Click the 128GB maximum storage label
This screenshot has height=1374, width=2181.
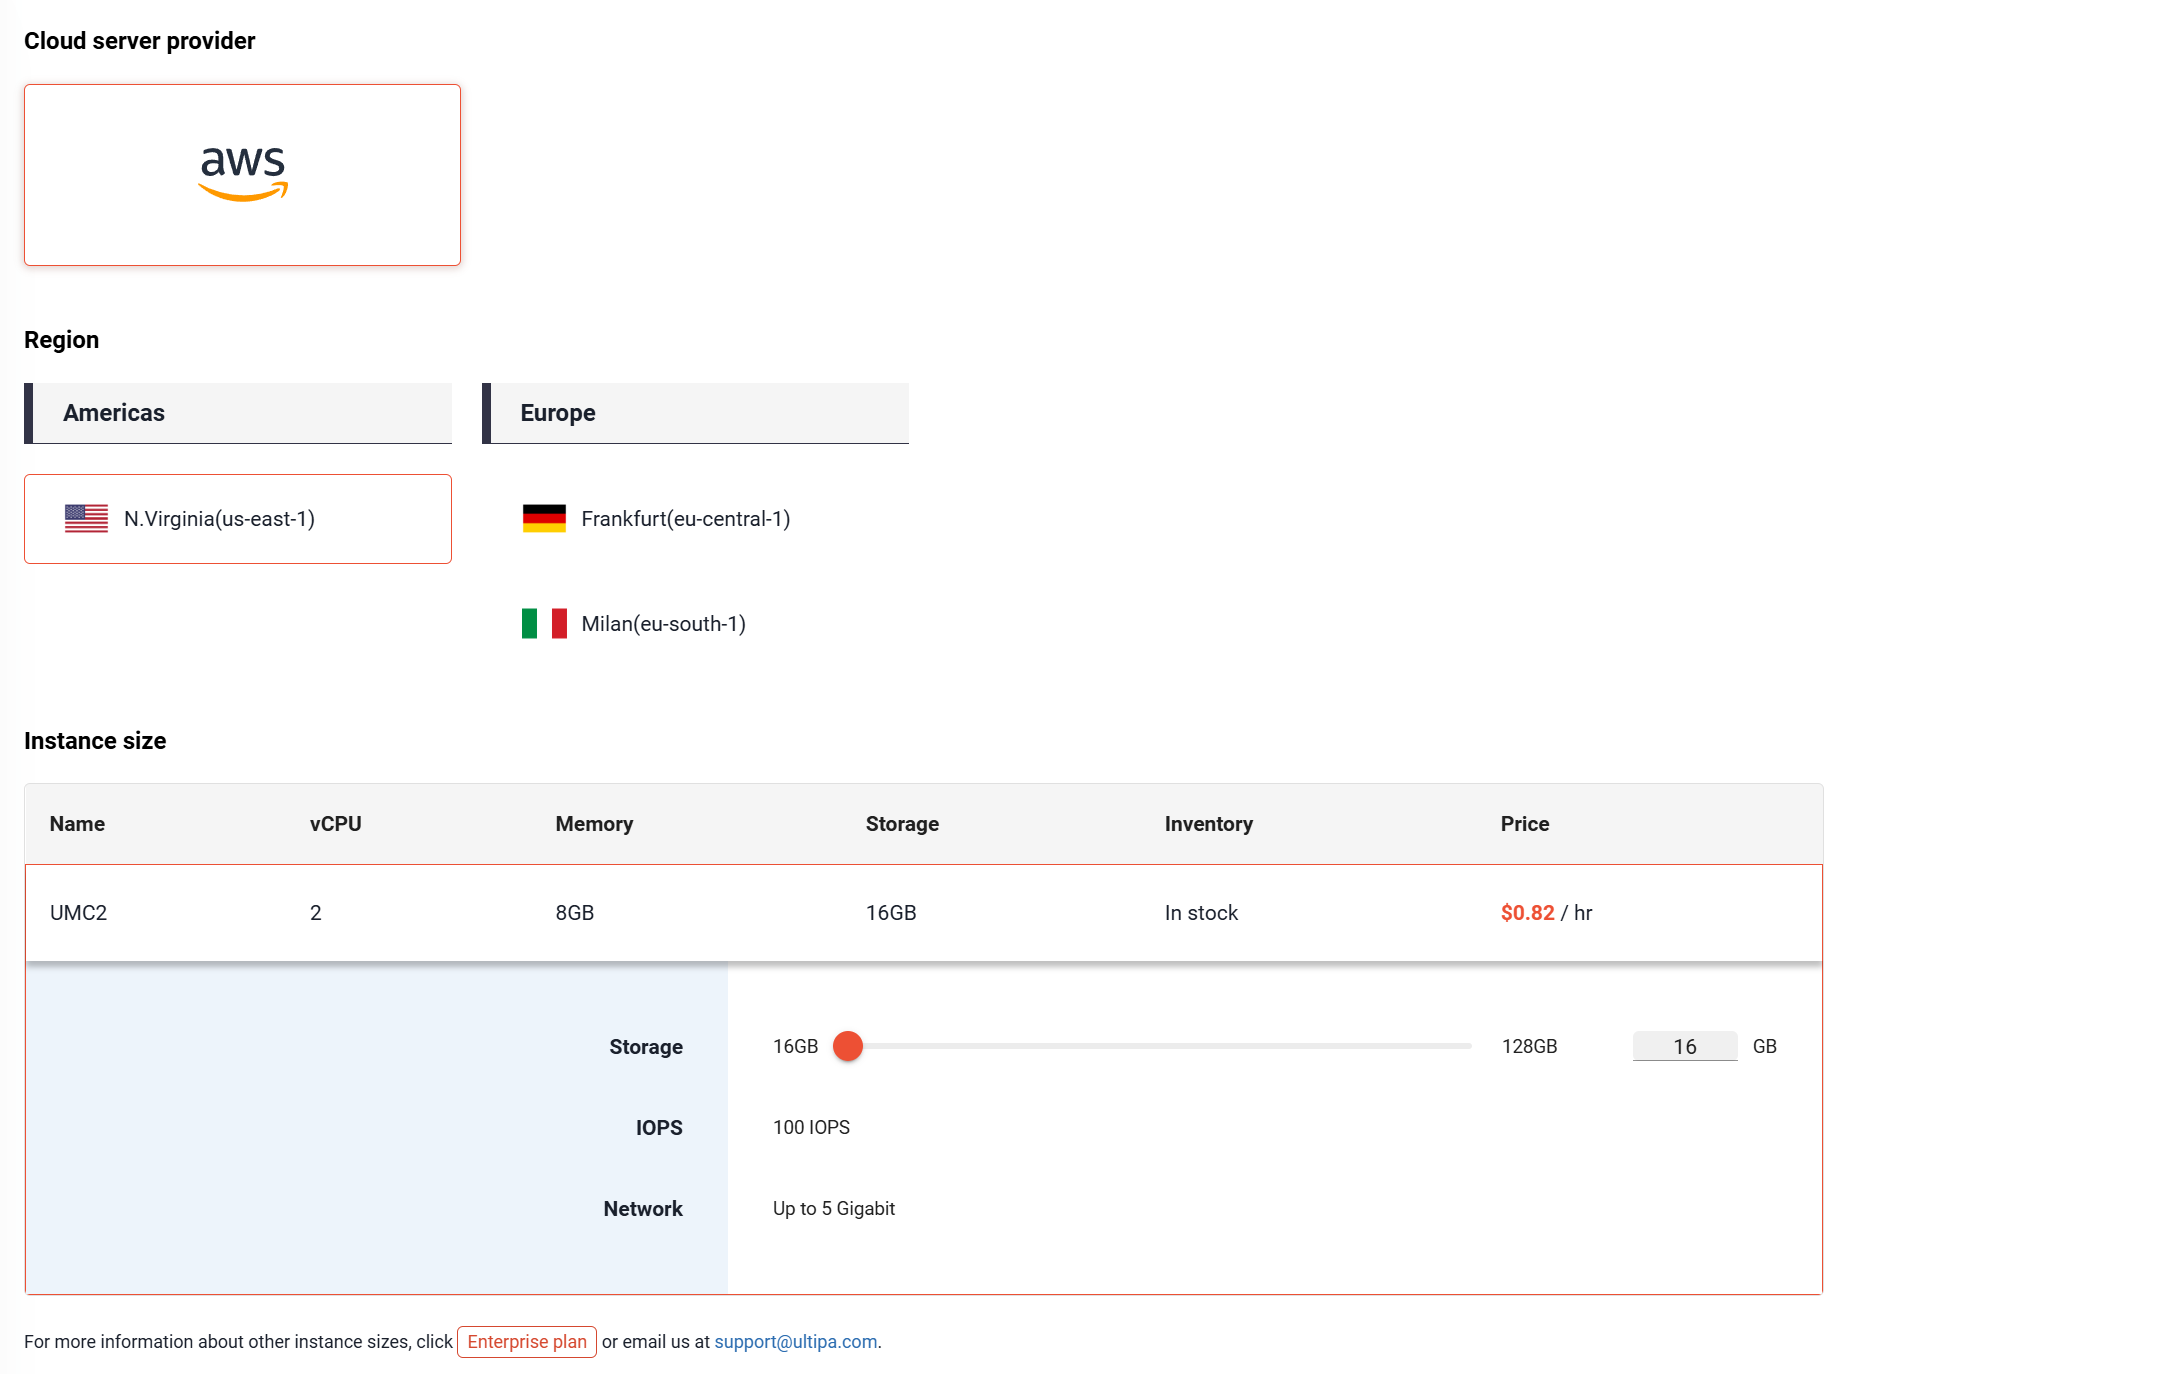1529,1046
